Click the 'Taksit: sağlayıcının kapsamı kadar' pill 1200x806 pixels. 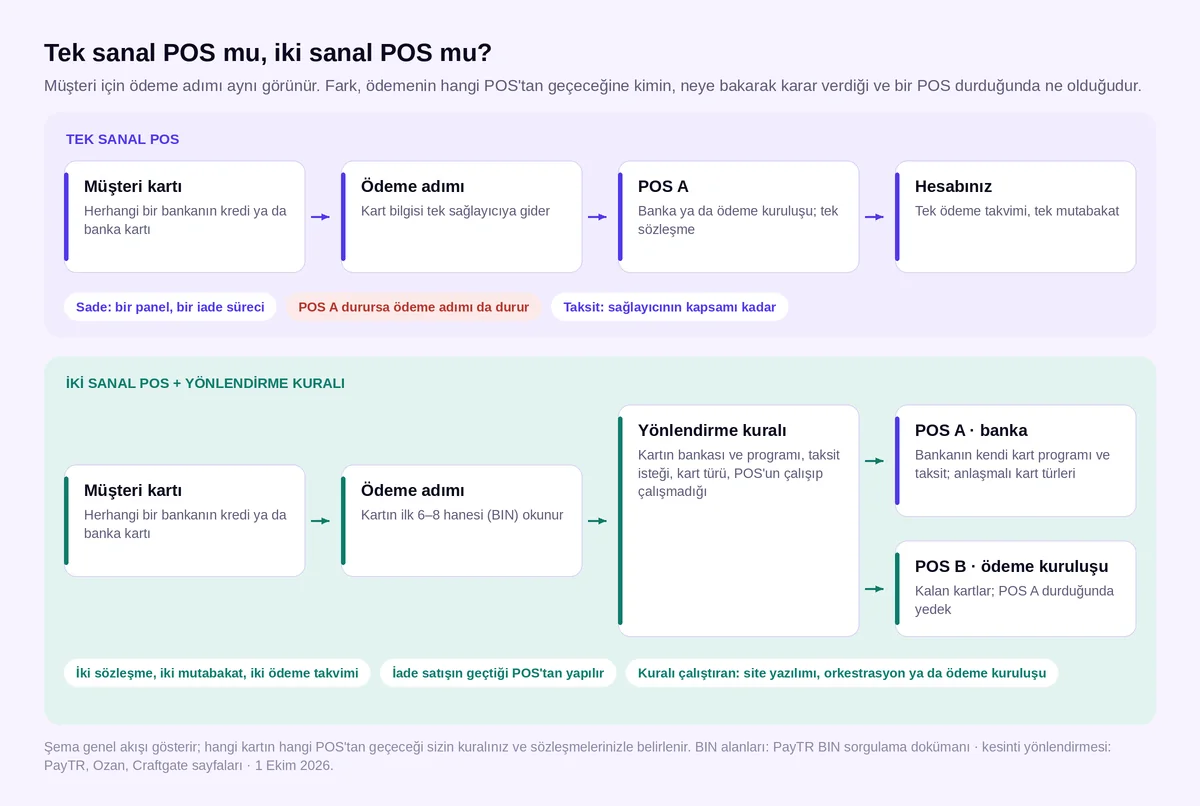coord(670,307)
